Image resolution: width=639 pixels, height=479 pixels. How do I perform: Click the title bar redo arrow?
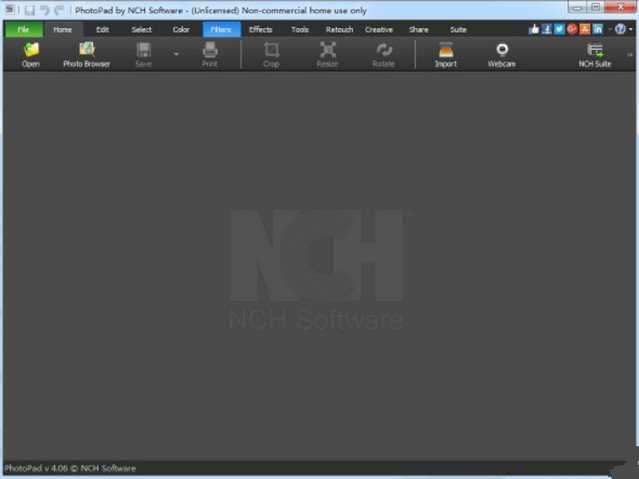59,10
